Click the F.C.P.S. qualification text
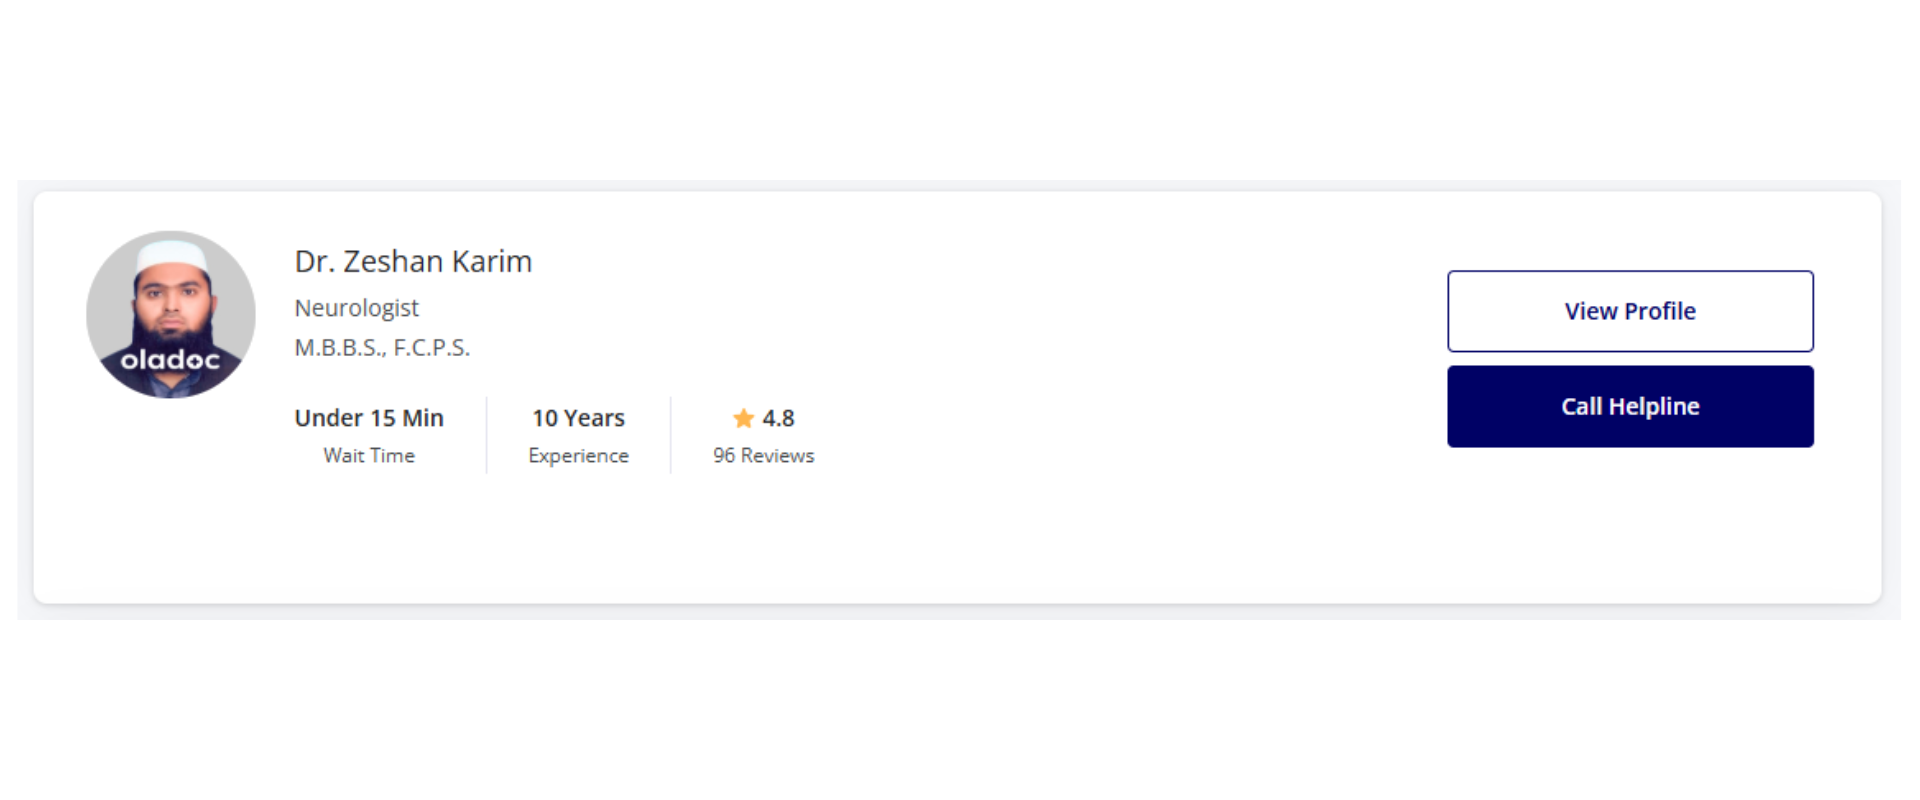 (432, 348)
